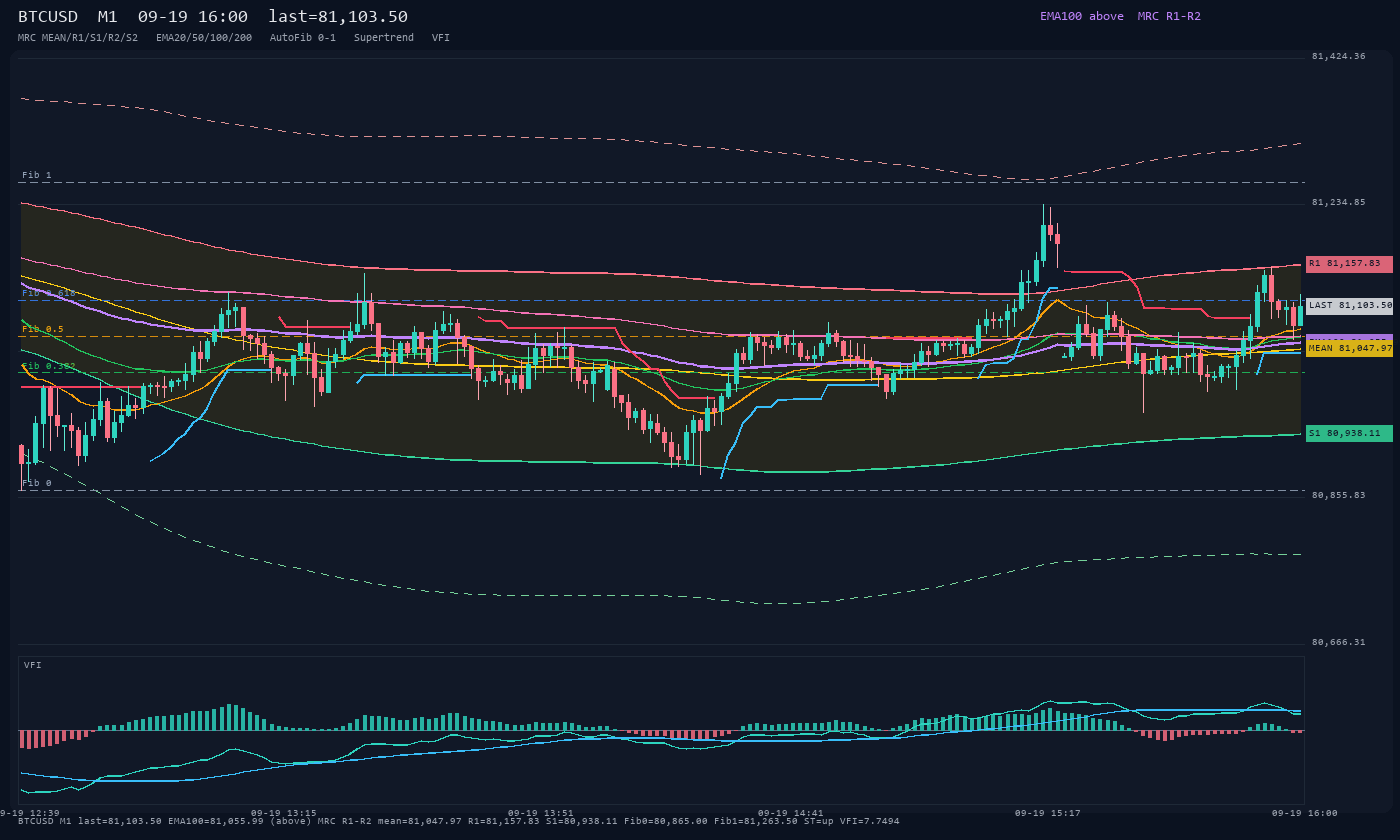Viewport: 1400px width, 840px height.
Task: Click the red R1 81,157.83 price tag
Action: click(x=1349, y=264)
